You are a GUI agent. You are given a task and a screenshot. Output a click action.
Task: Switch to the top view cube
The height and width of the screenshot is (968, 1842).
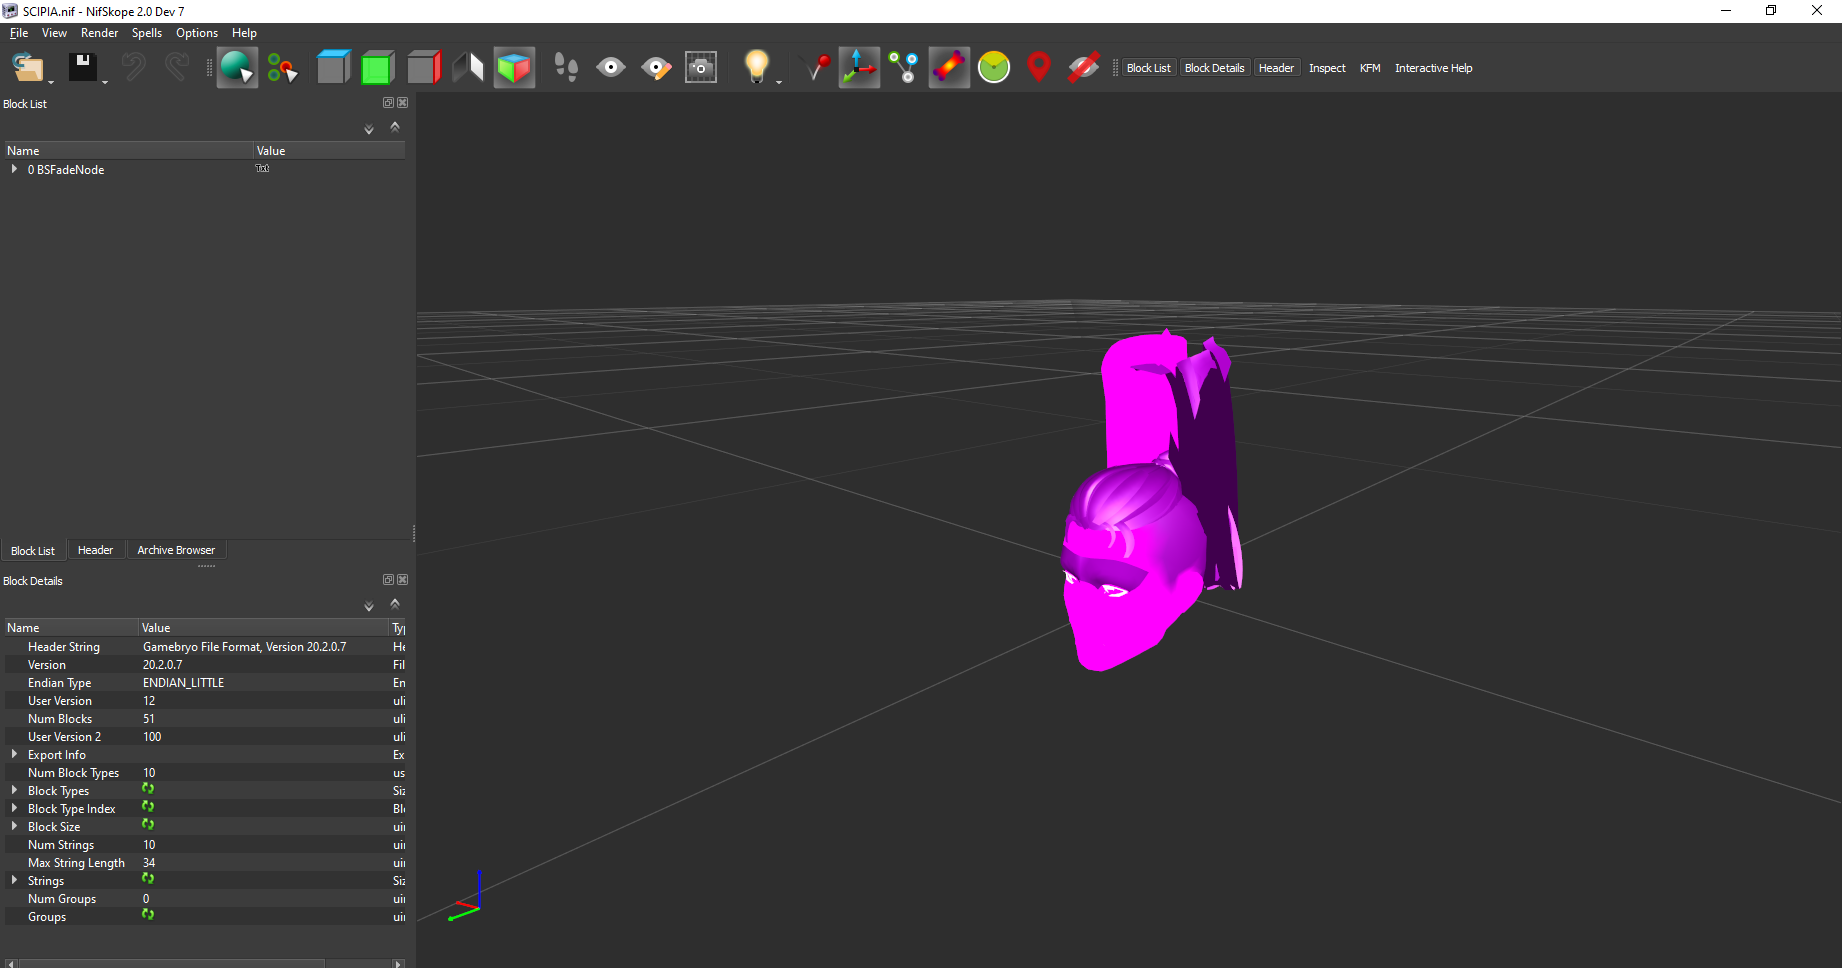pyautogui.click(x=333, y=68)
